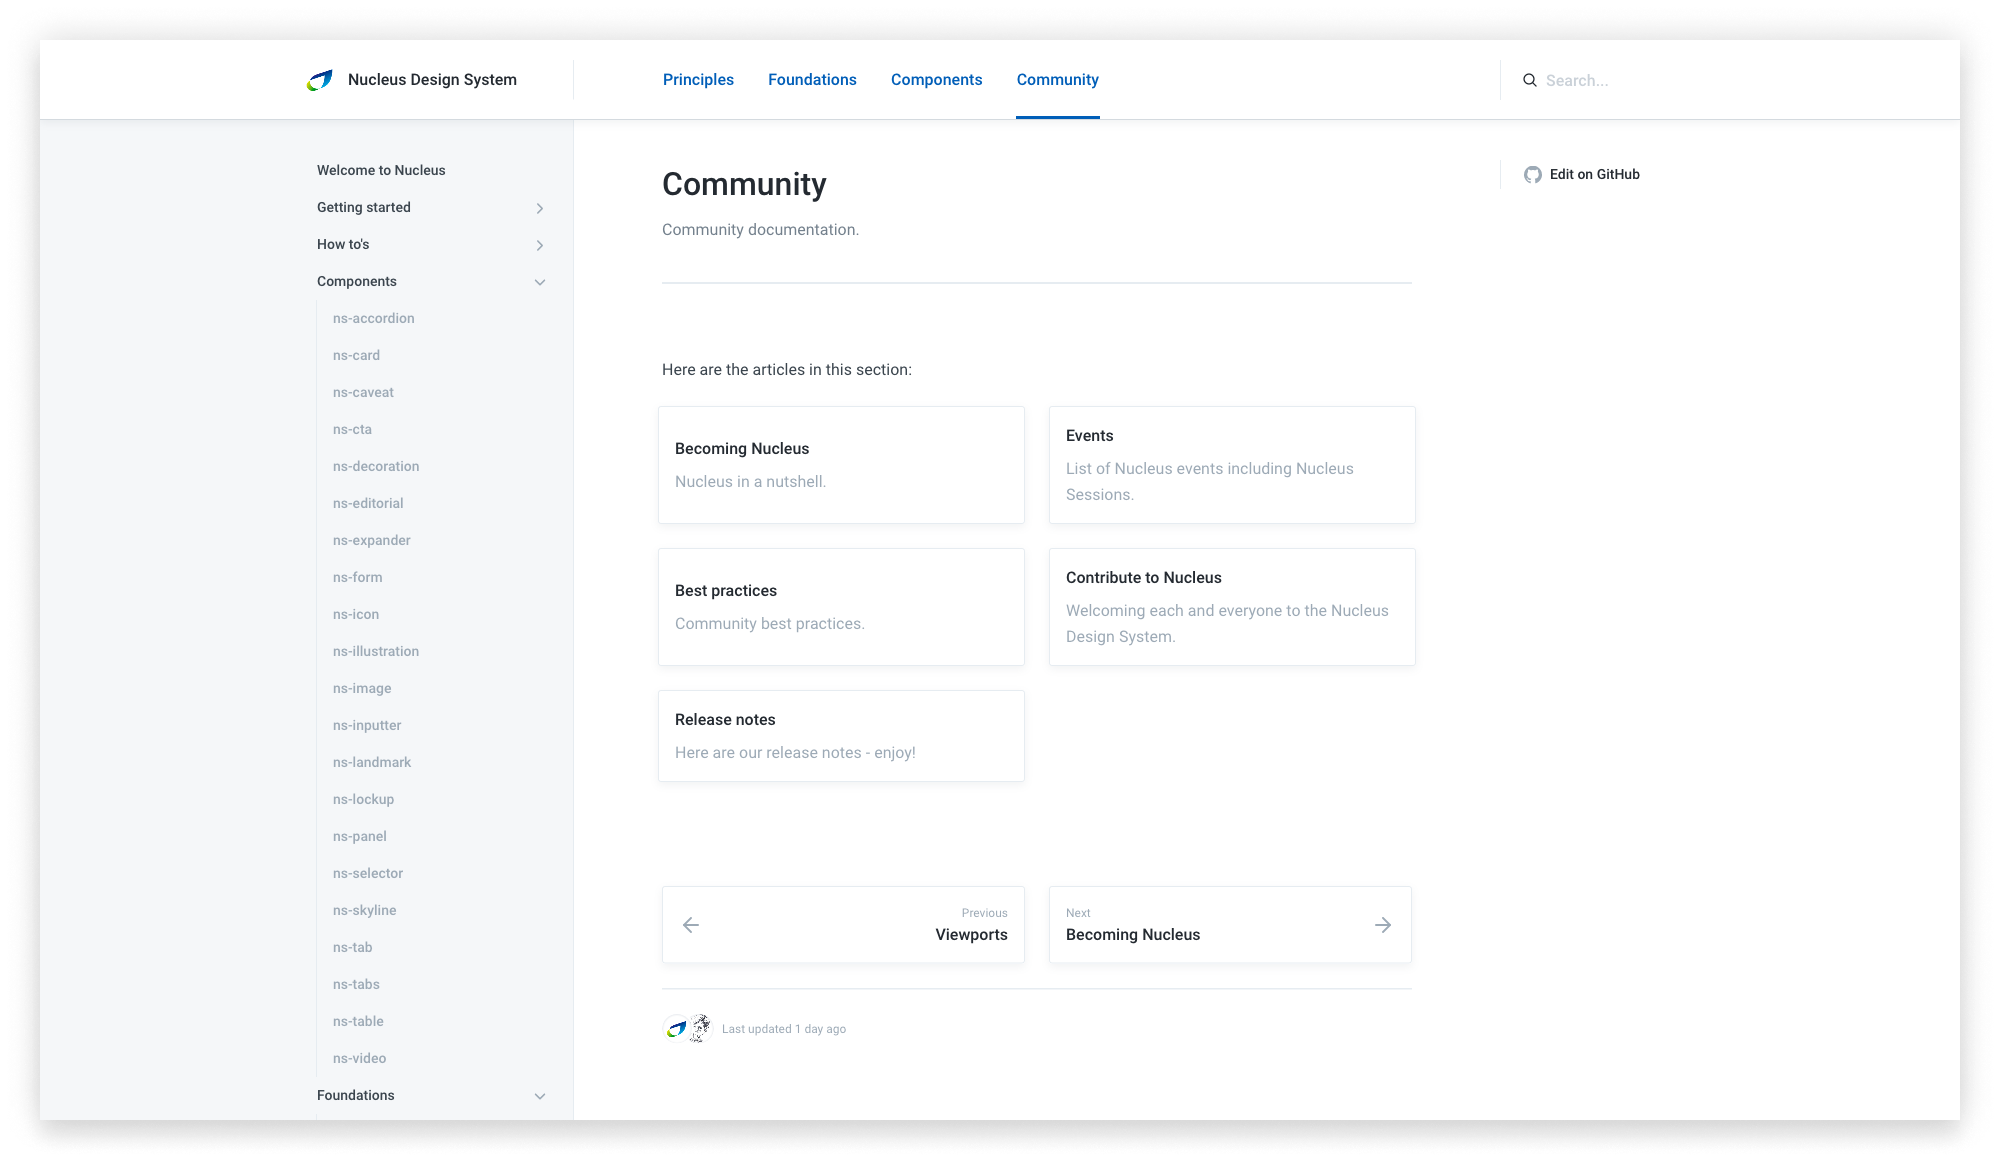Click the left arrow in Previous card
The width and height of the screenshot is (2000, 1160).
click(691, 925)
